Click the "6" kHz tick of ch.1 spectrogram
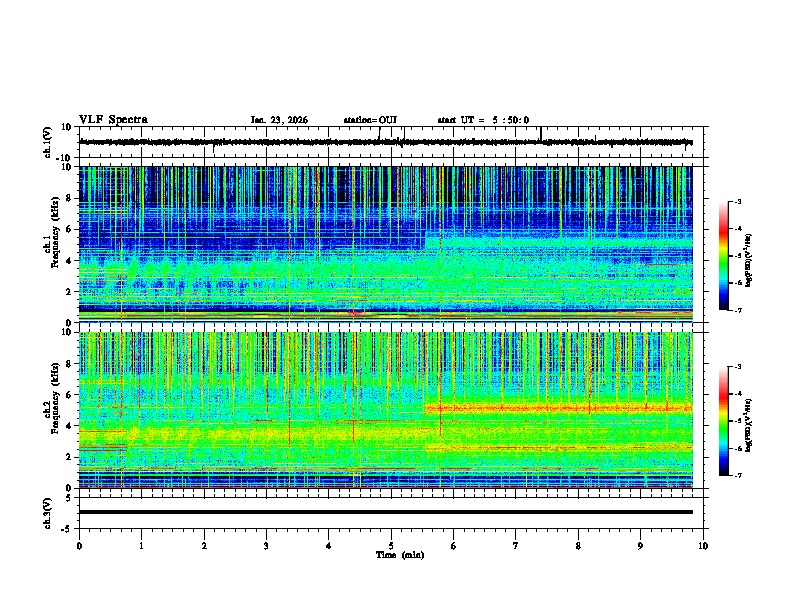792x612 pixels. [x=70, y=229]
